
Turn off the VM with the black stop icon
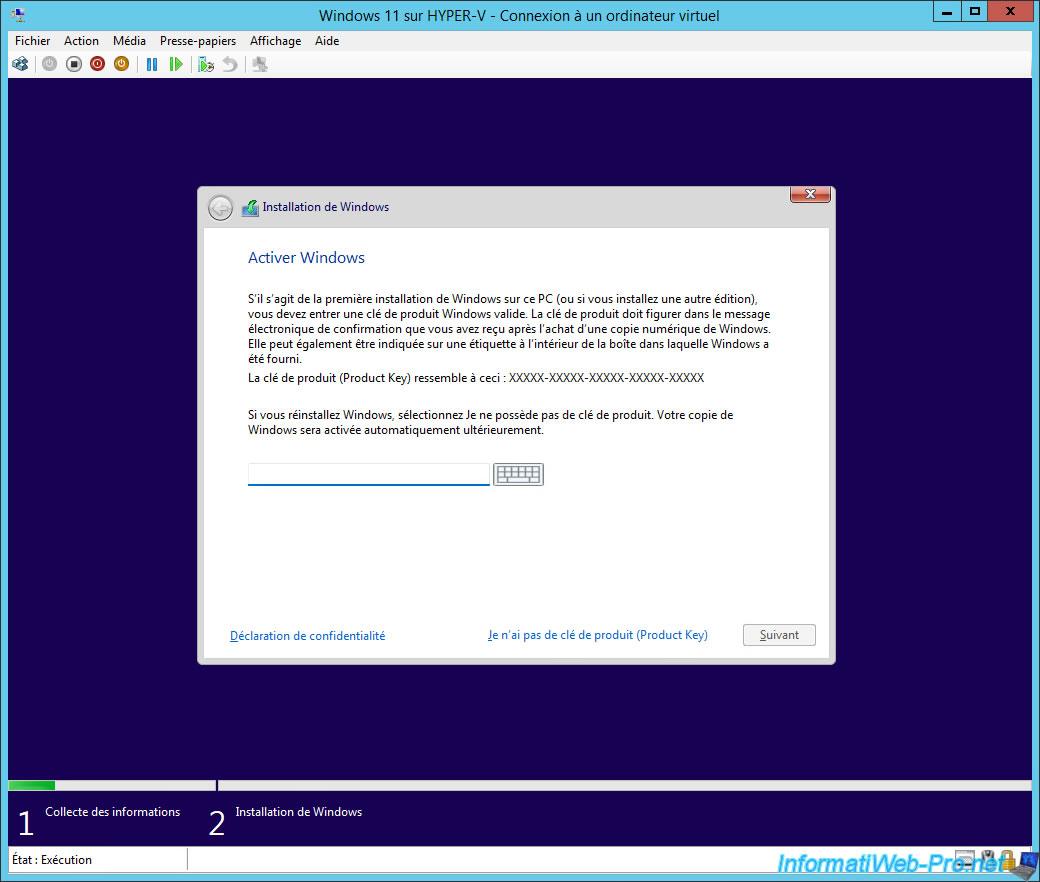74,64
